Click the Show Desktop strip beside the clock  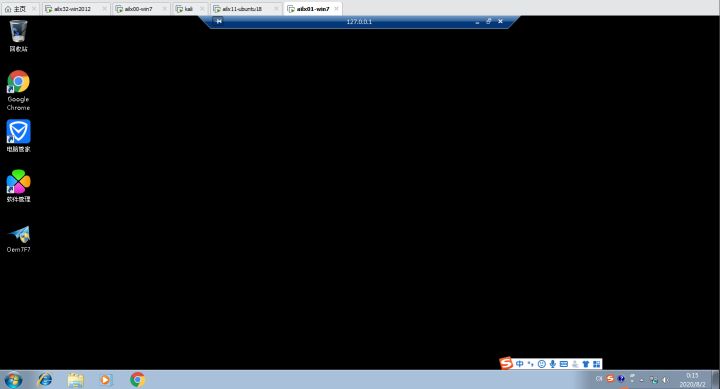(716, 380)
